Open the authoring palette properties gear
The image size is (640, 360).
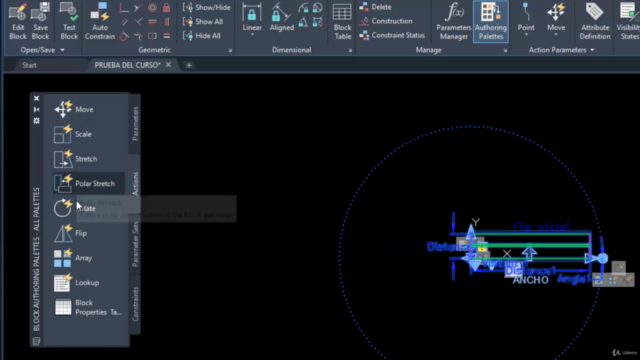36,121
